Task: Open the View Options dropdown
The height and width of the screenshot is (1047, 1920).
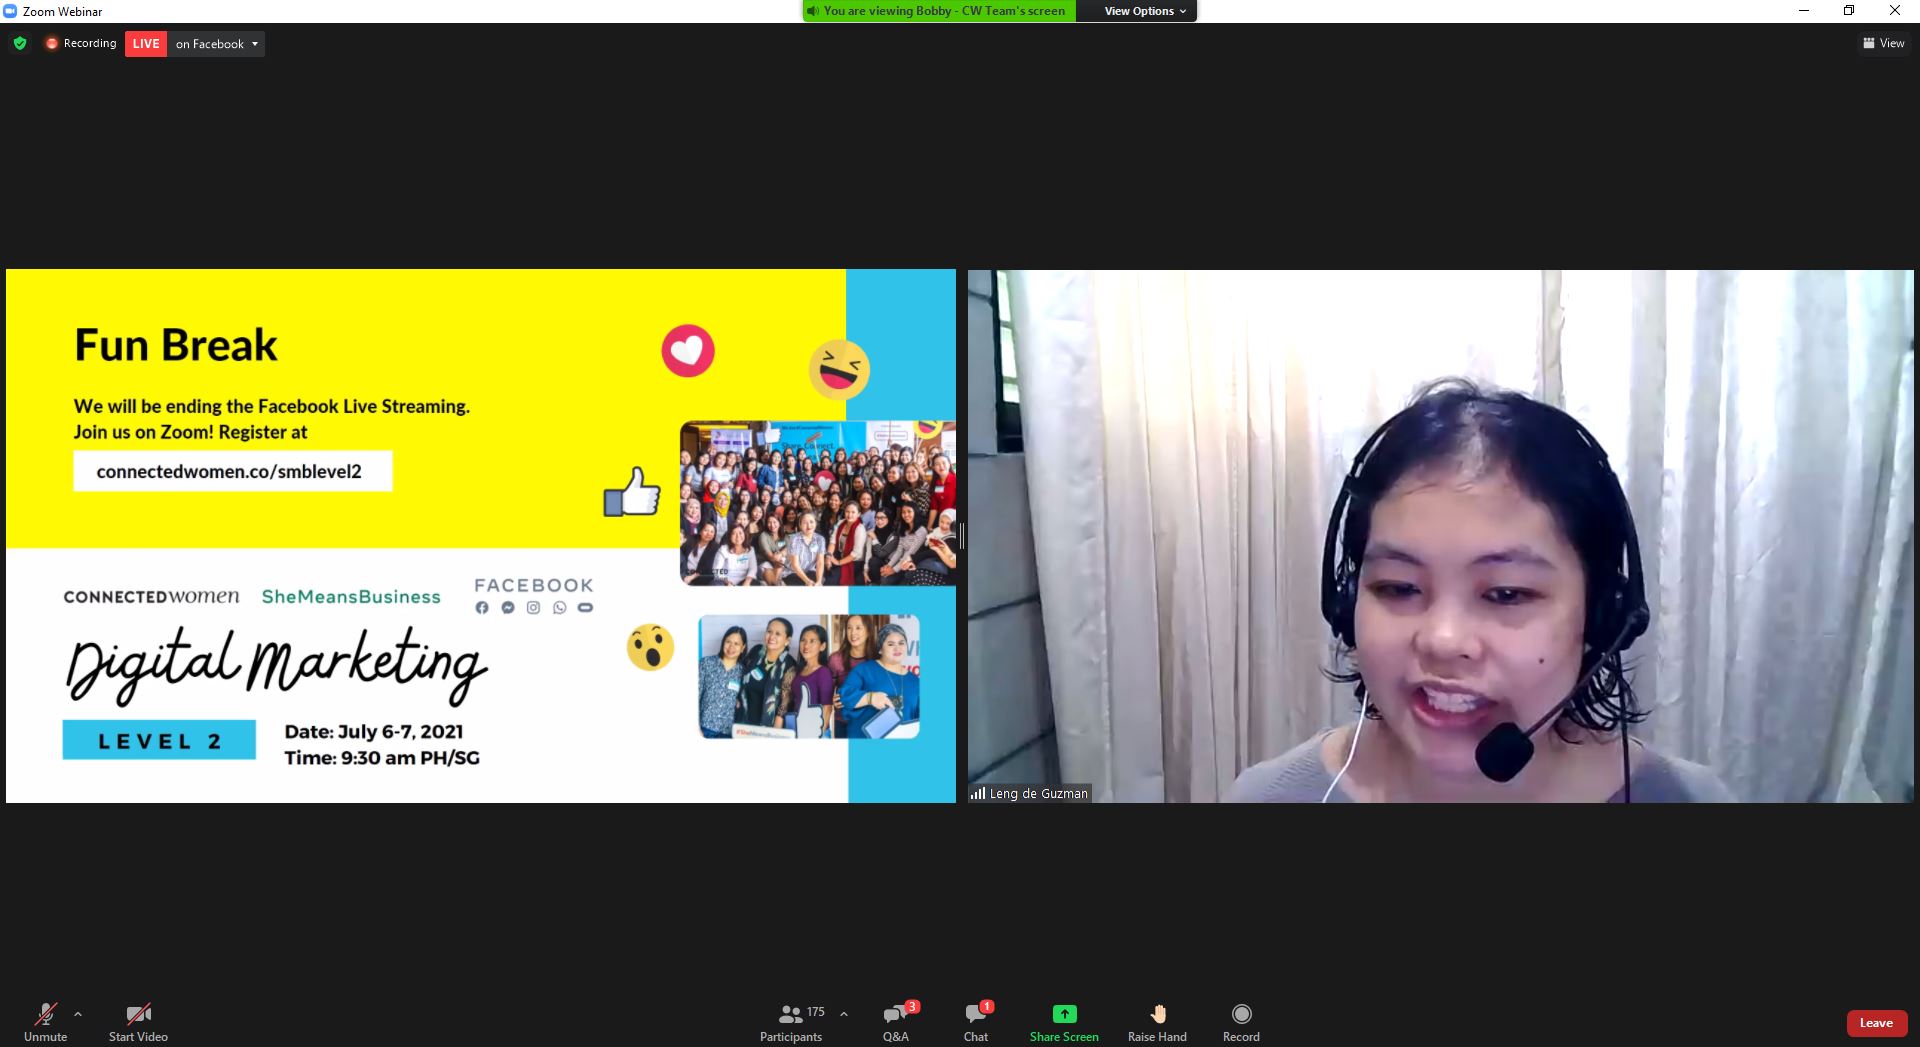Action: (x=1145, y=11)
